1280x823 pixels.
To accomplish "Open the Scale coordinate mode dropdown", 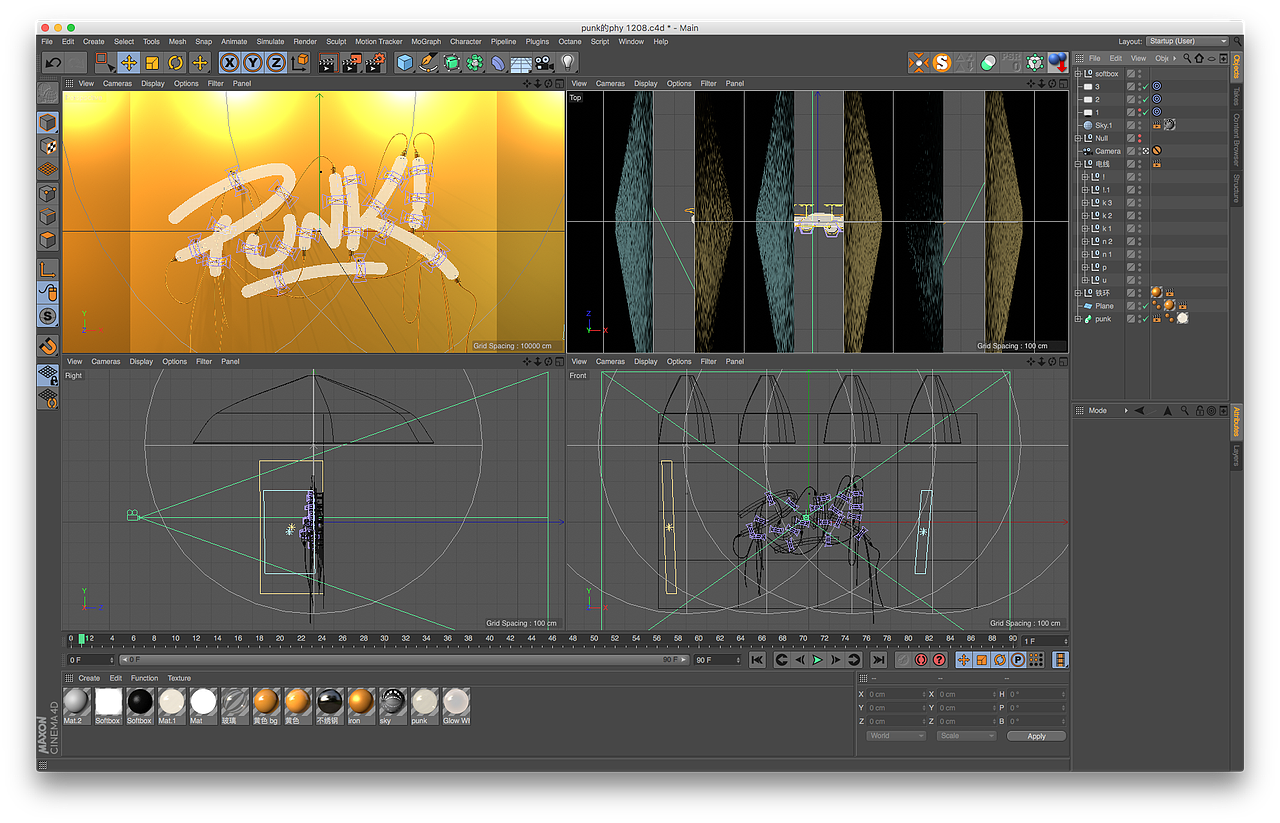I will 966,736.
